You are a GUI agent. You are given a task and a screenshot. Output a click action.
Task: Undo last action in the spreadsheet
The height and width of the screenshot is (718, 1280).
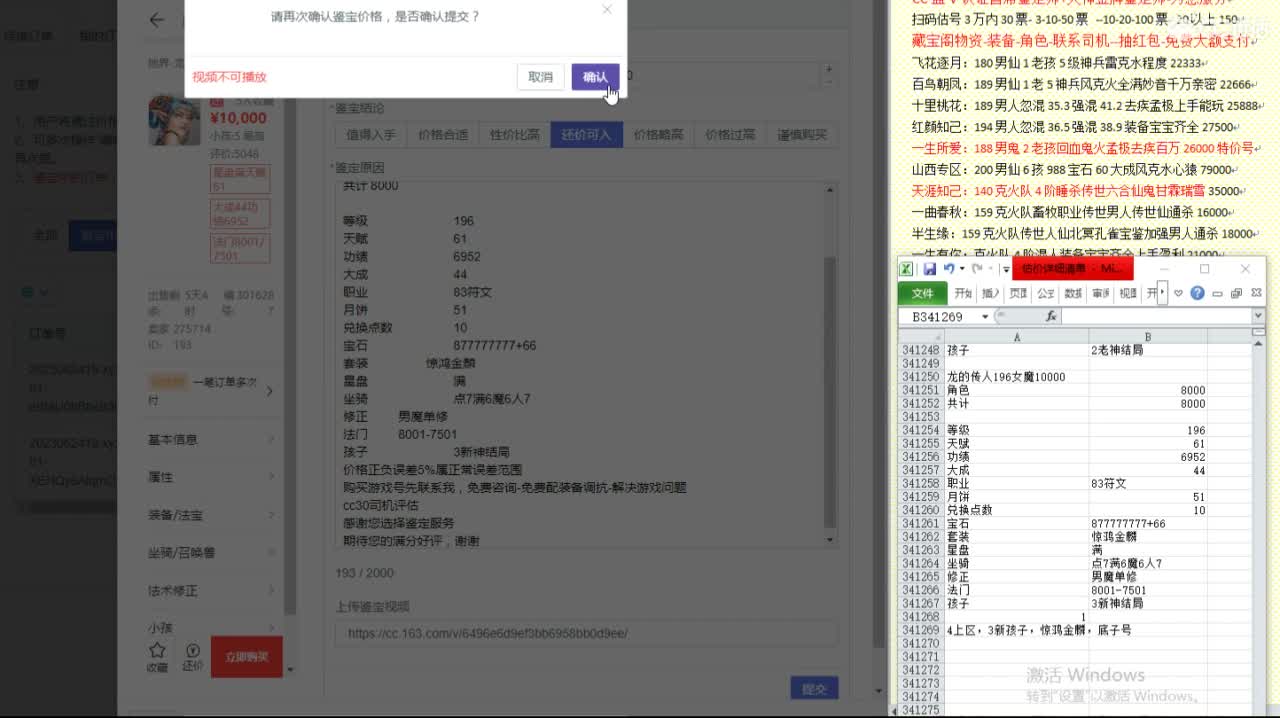tap(949, 269)
